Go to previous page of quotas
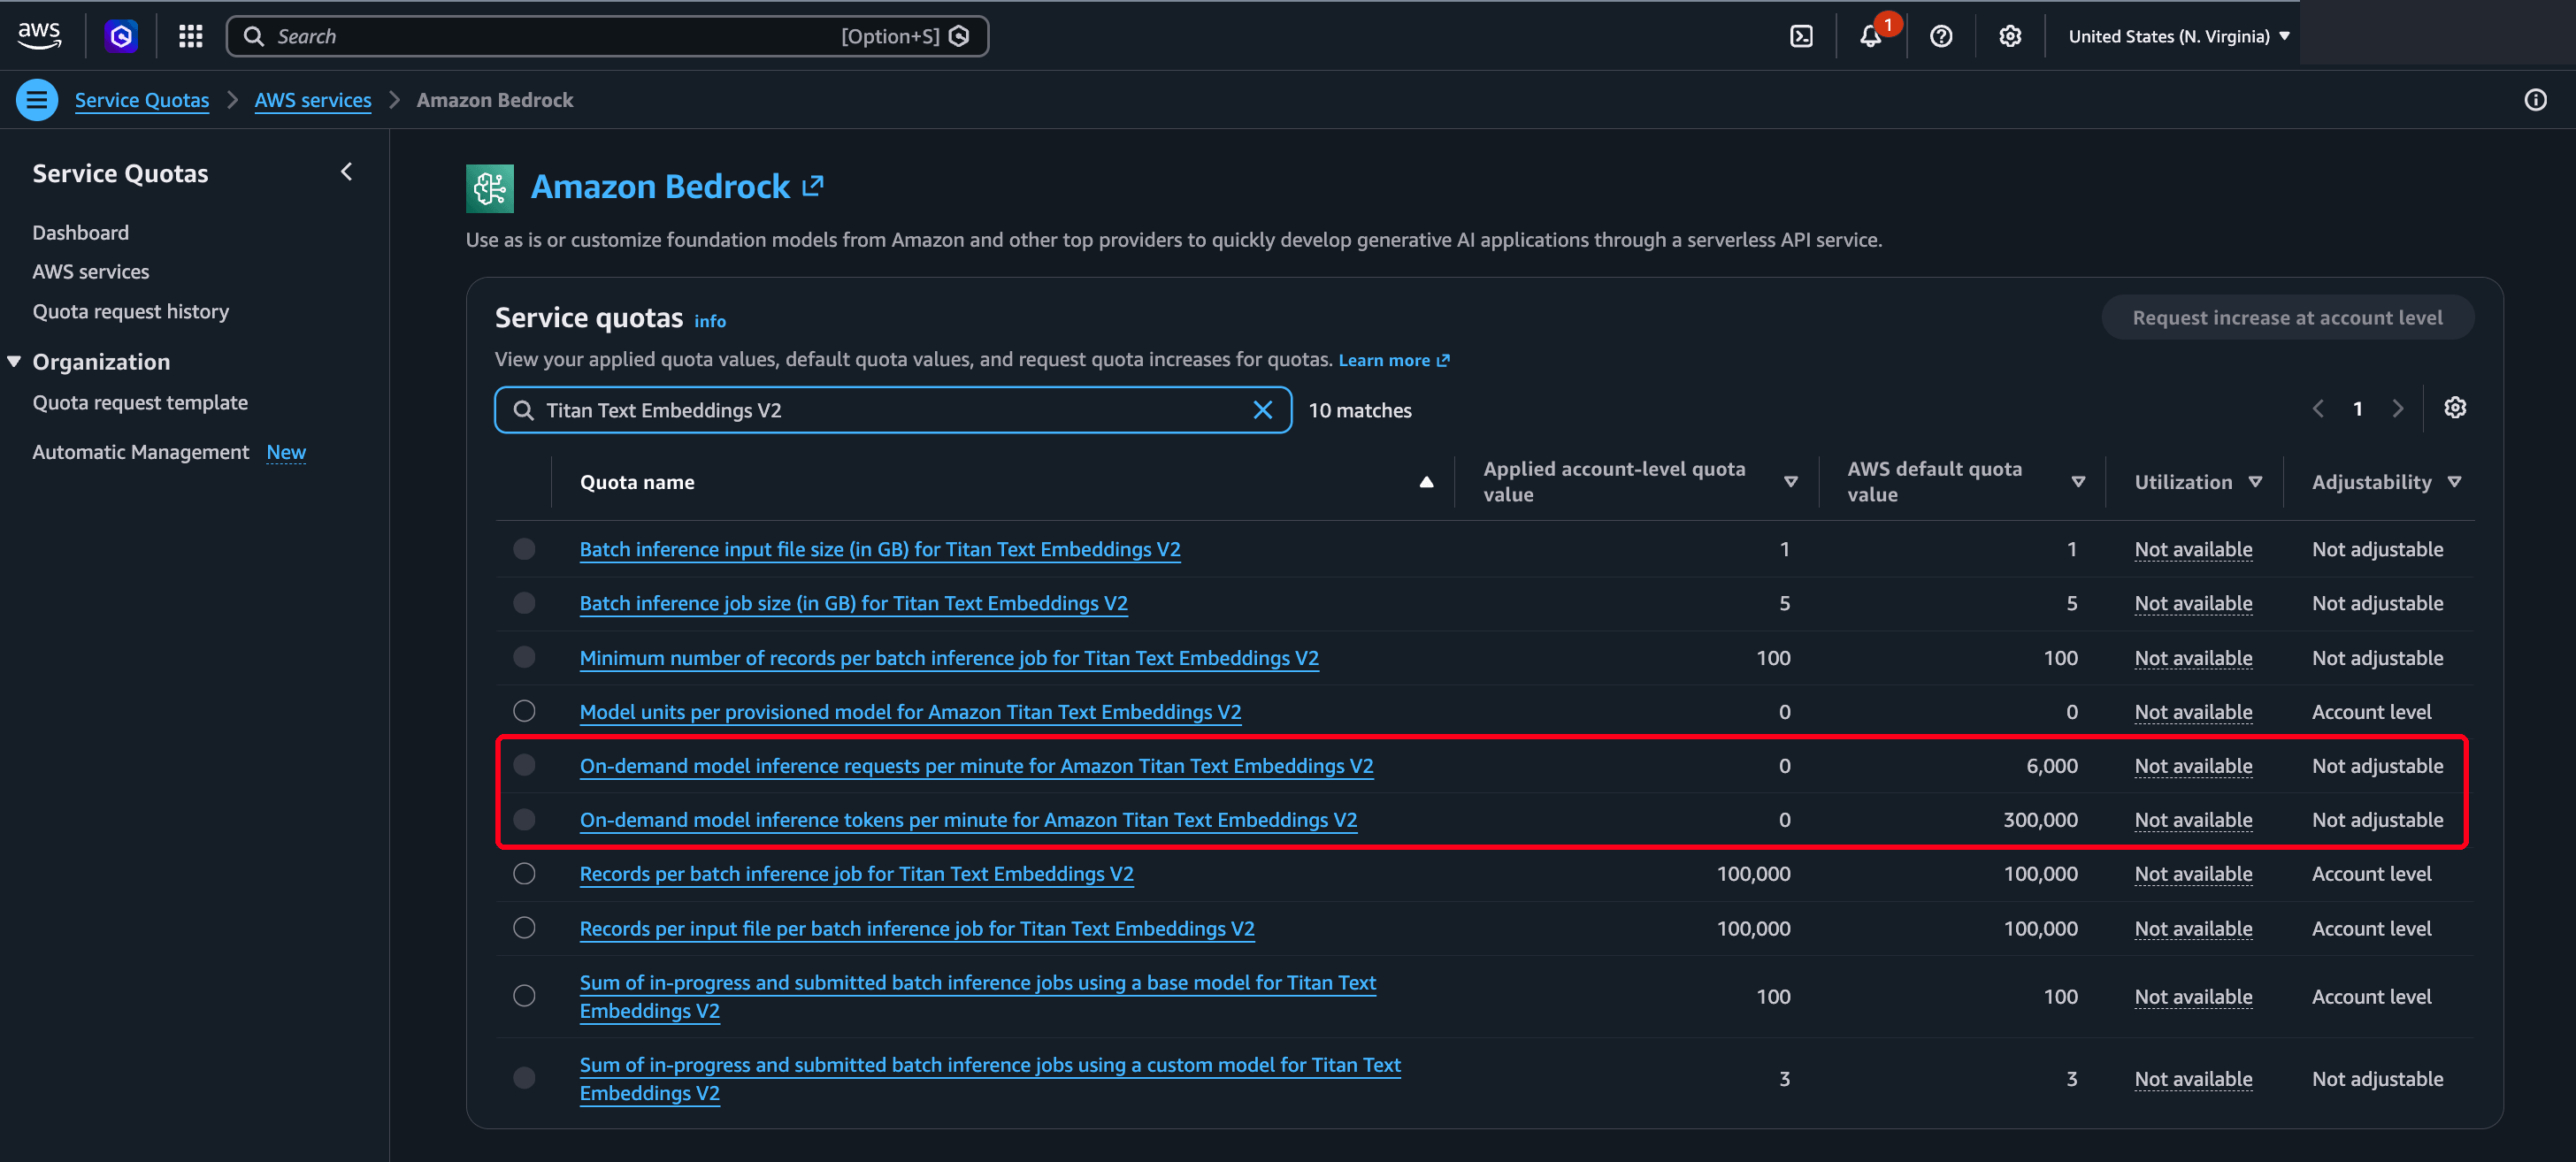The image size is (2576, 1162). coord(2318,409)
